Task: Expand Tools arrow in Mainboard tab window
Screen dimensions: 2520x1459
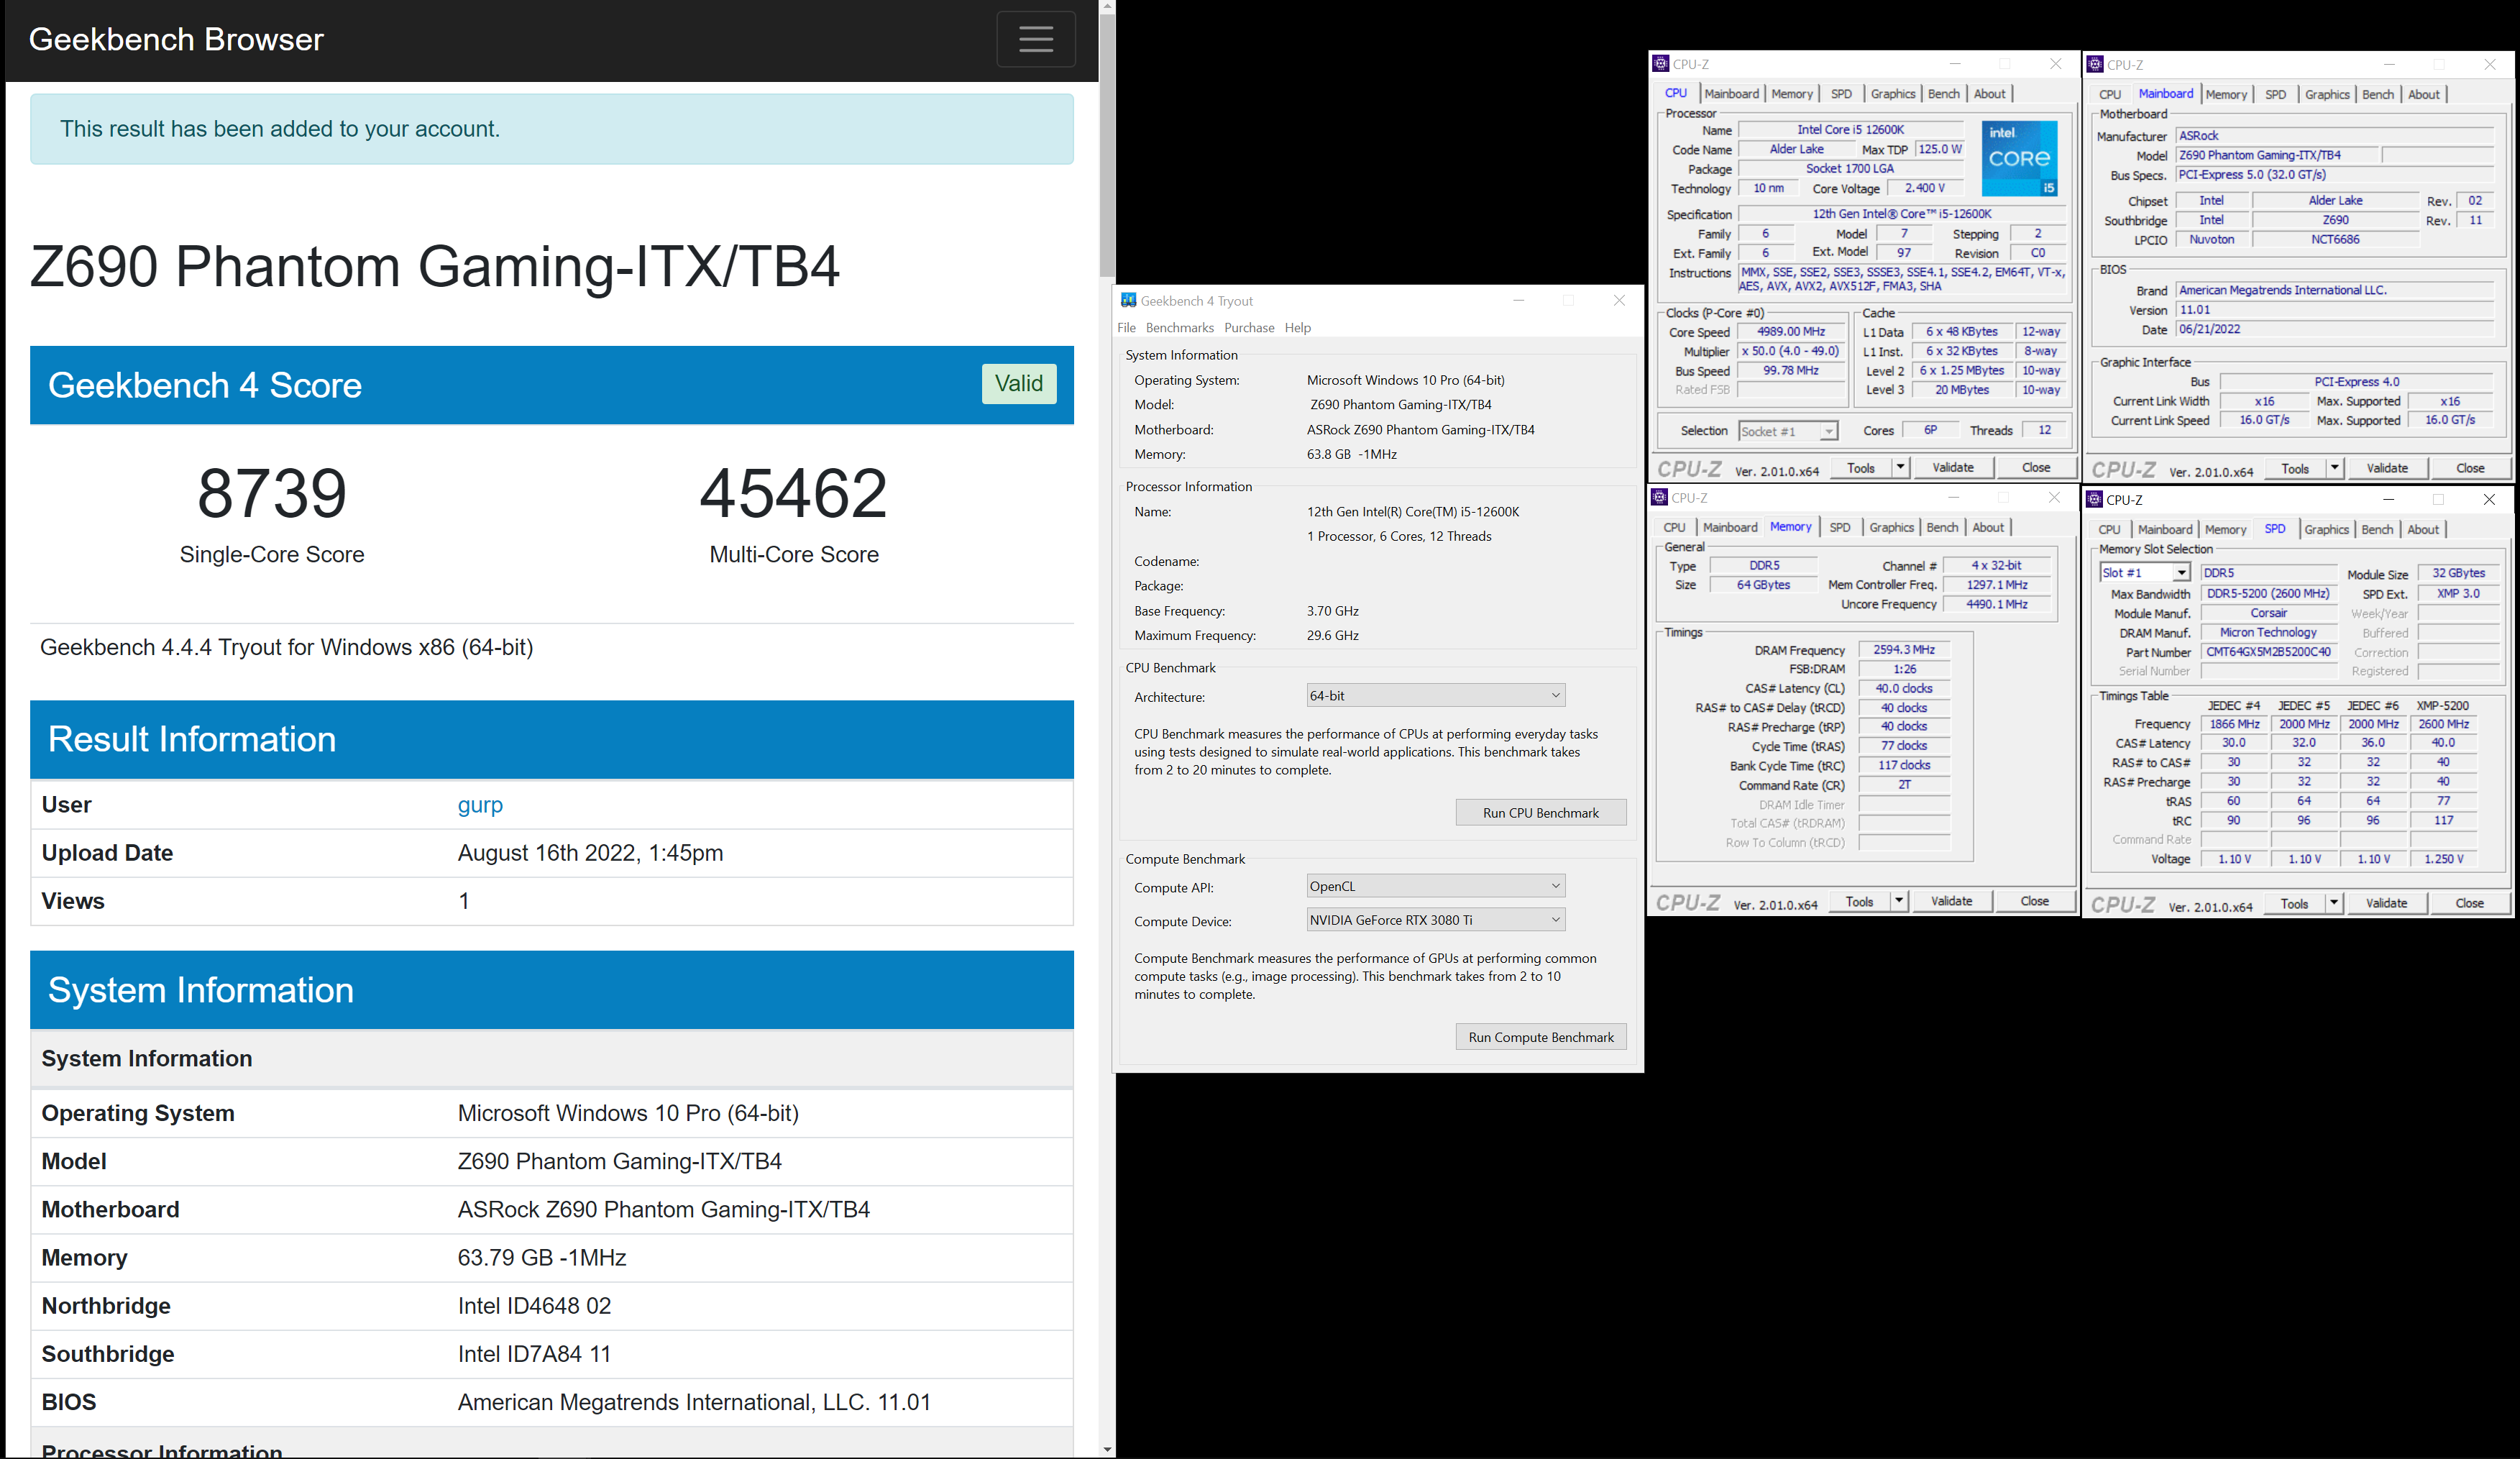Action: 2334,468
